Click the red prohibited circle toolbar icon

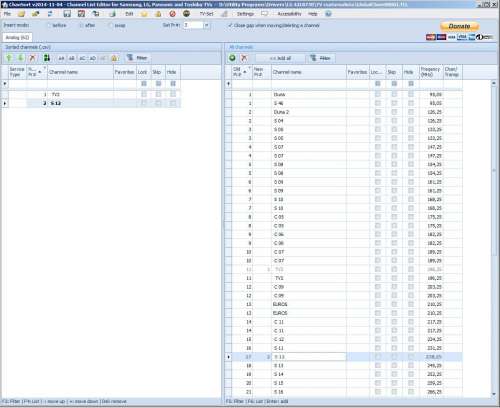(x=172, y=14)
